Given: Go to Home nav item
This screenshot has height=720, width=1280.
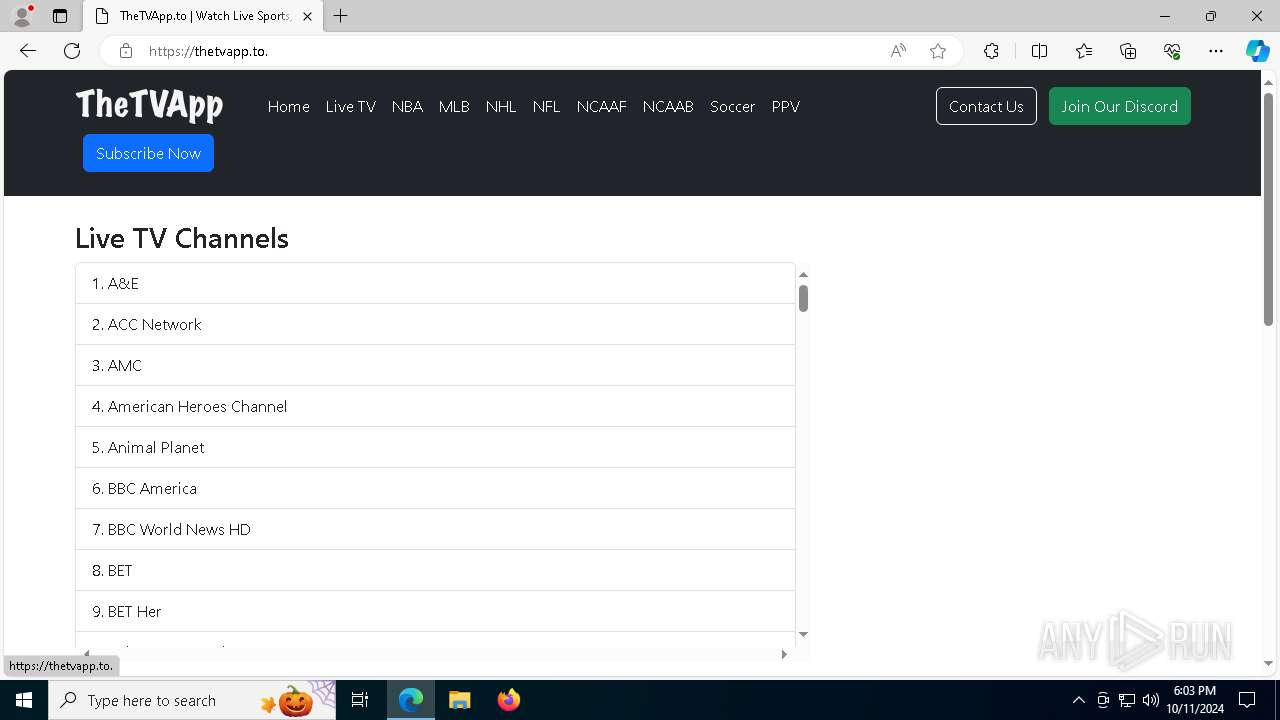Looking at the screenshot, I should click(288, 107).
